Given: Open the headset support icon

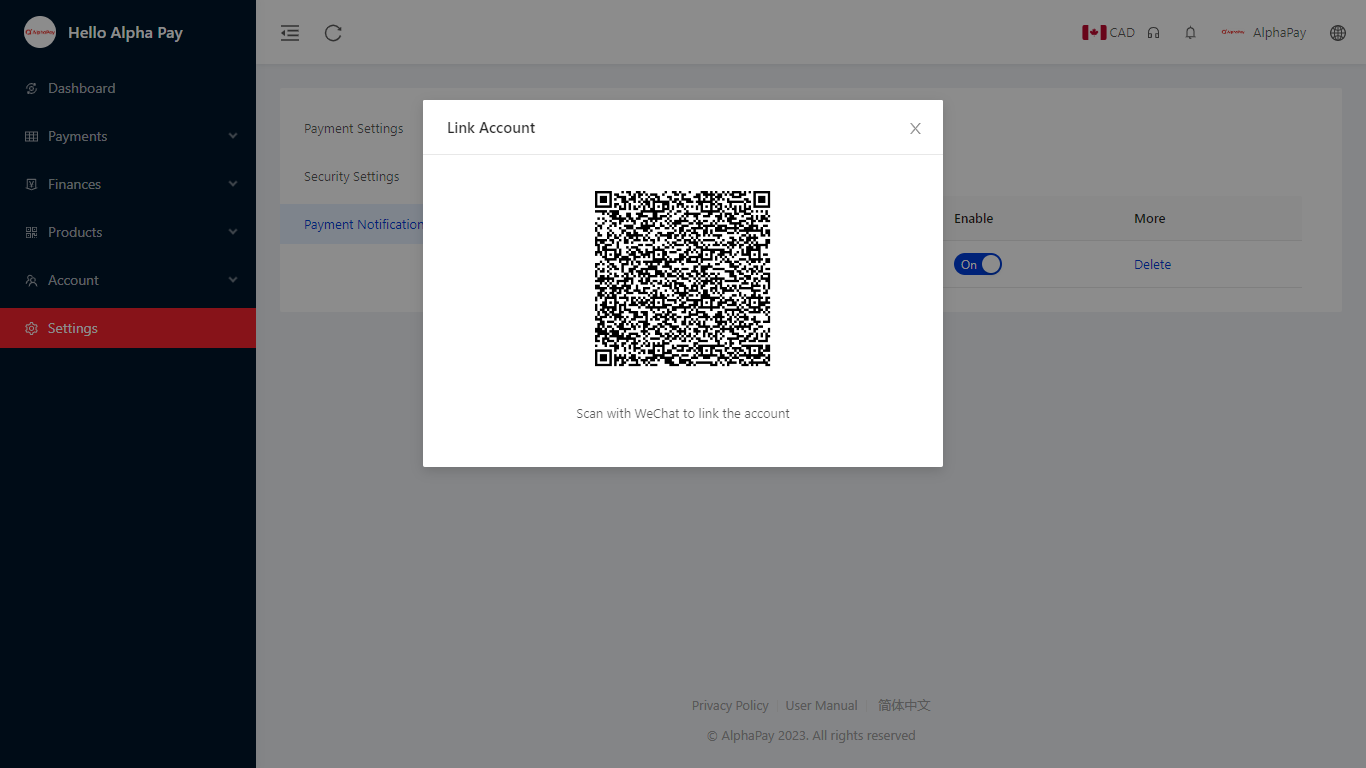Looking at the screenshot, I should [x=1154, y=33].
